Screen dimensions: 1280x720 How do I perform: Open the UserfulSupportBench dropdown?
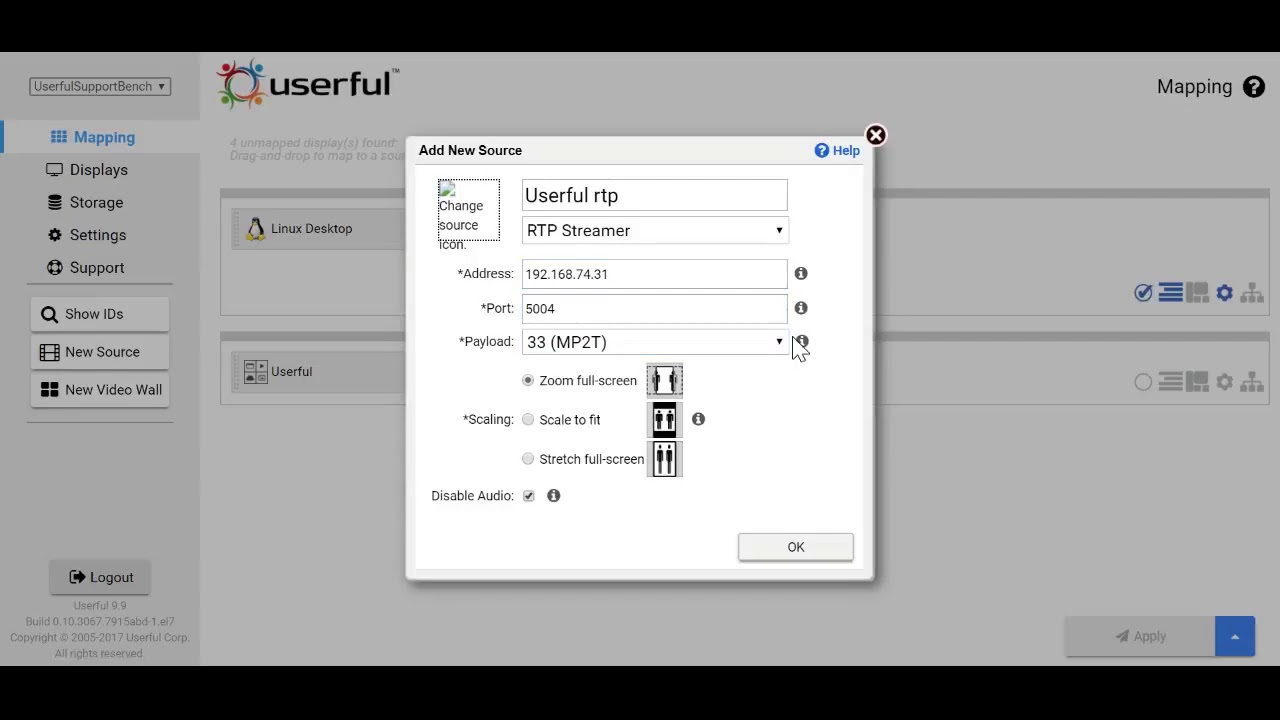point(100,86)
